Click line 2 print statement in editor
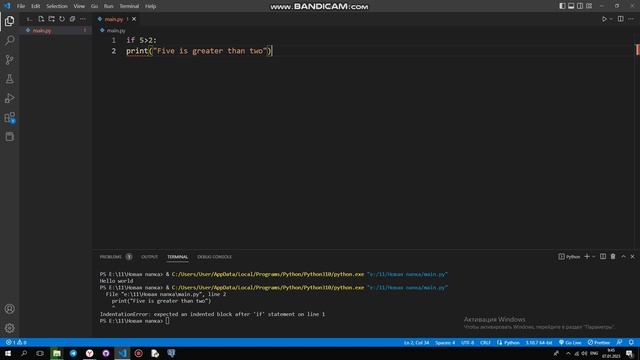The height and width of the screenshot is (360, 640). tap(198, 51)
